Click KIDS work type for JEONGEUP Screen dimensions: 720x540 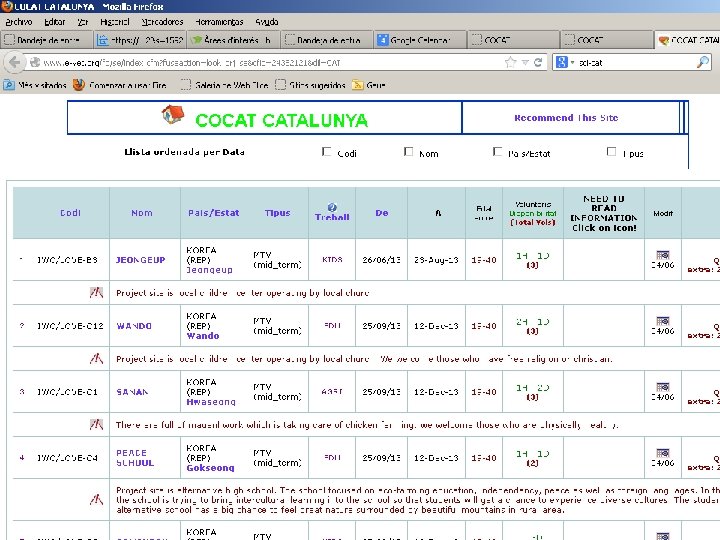pyautogui.click(x=332, y=259)
